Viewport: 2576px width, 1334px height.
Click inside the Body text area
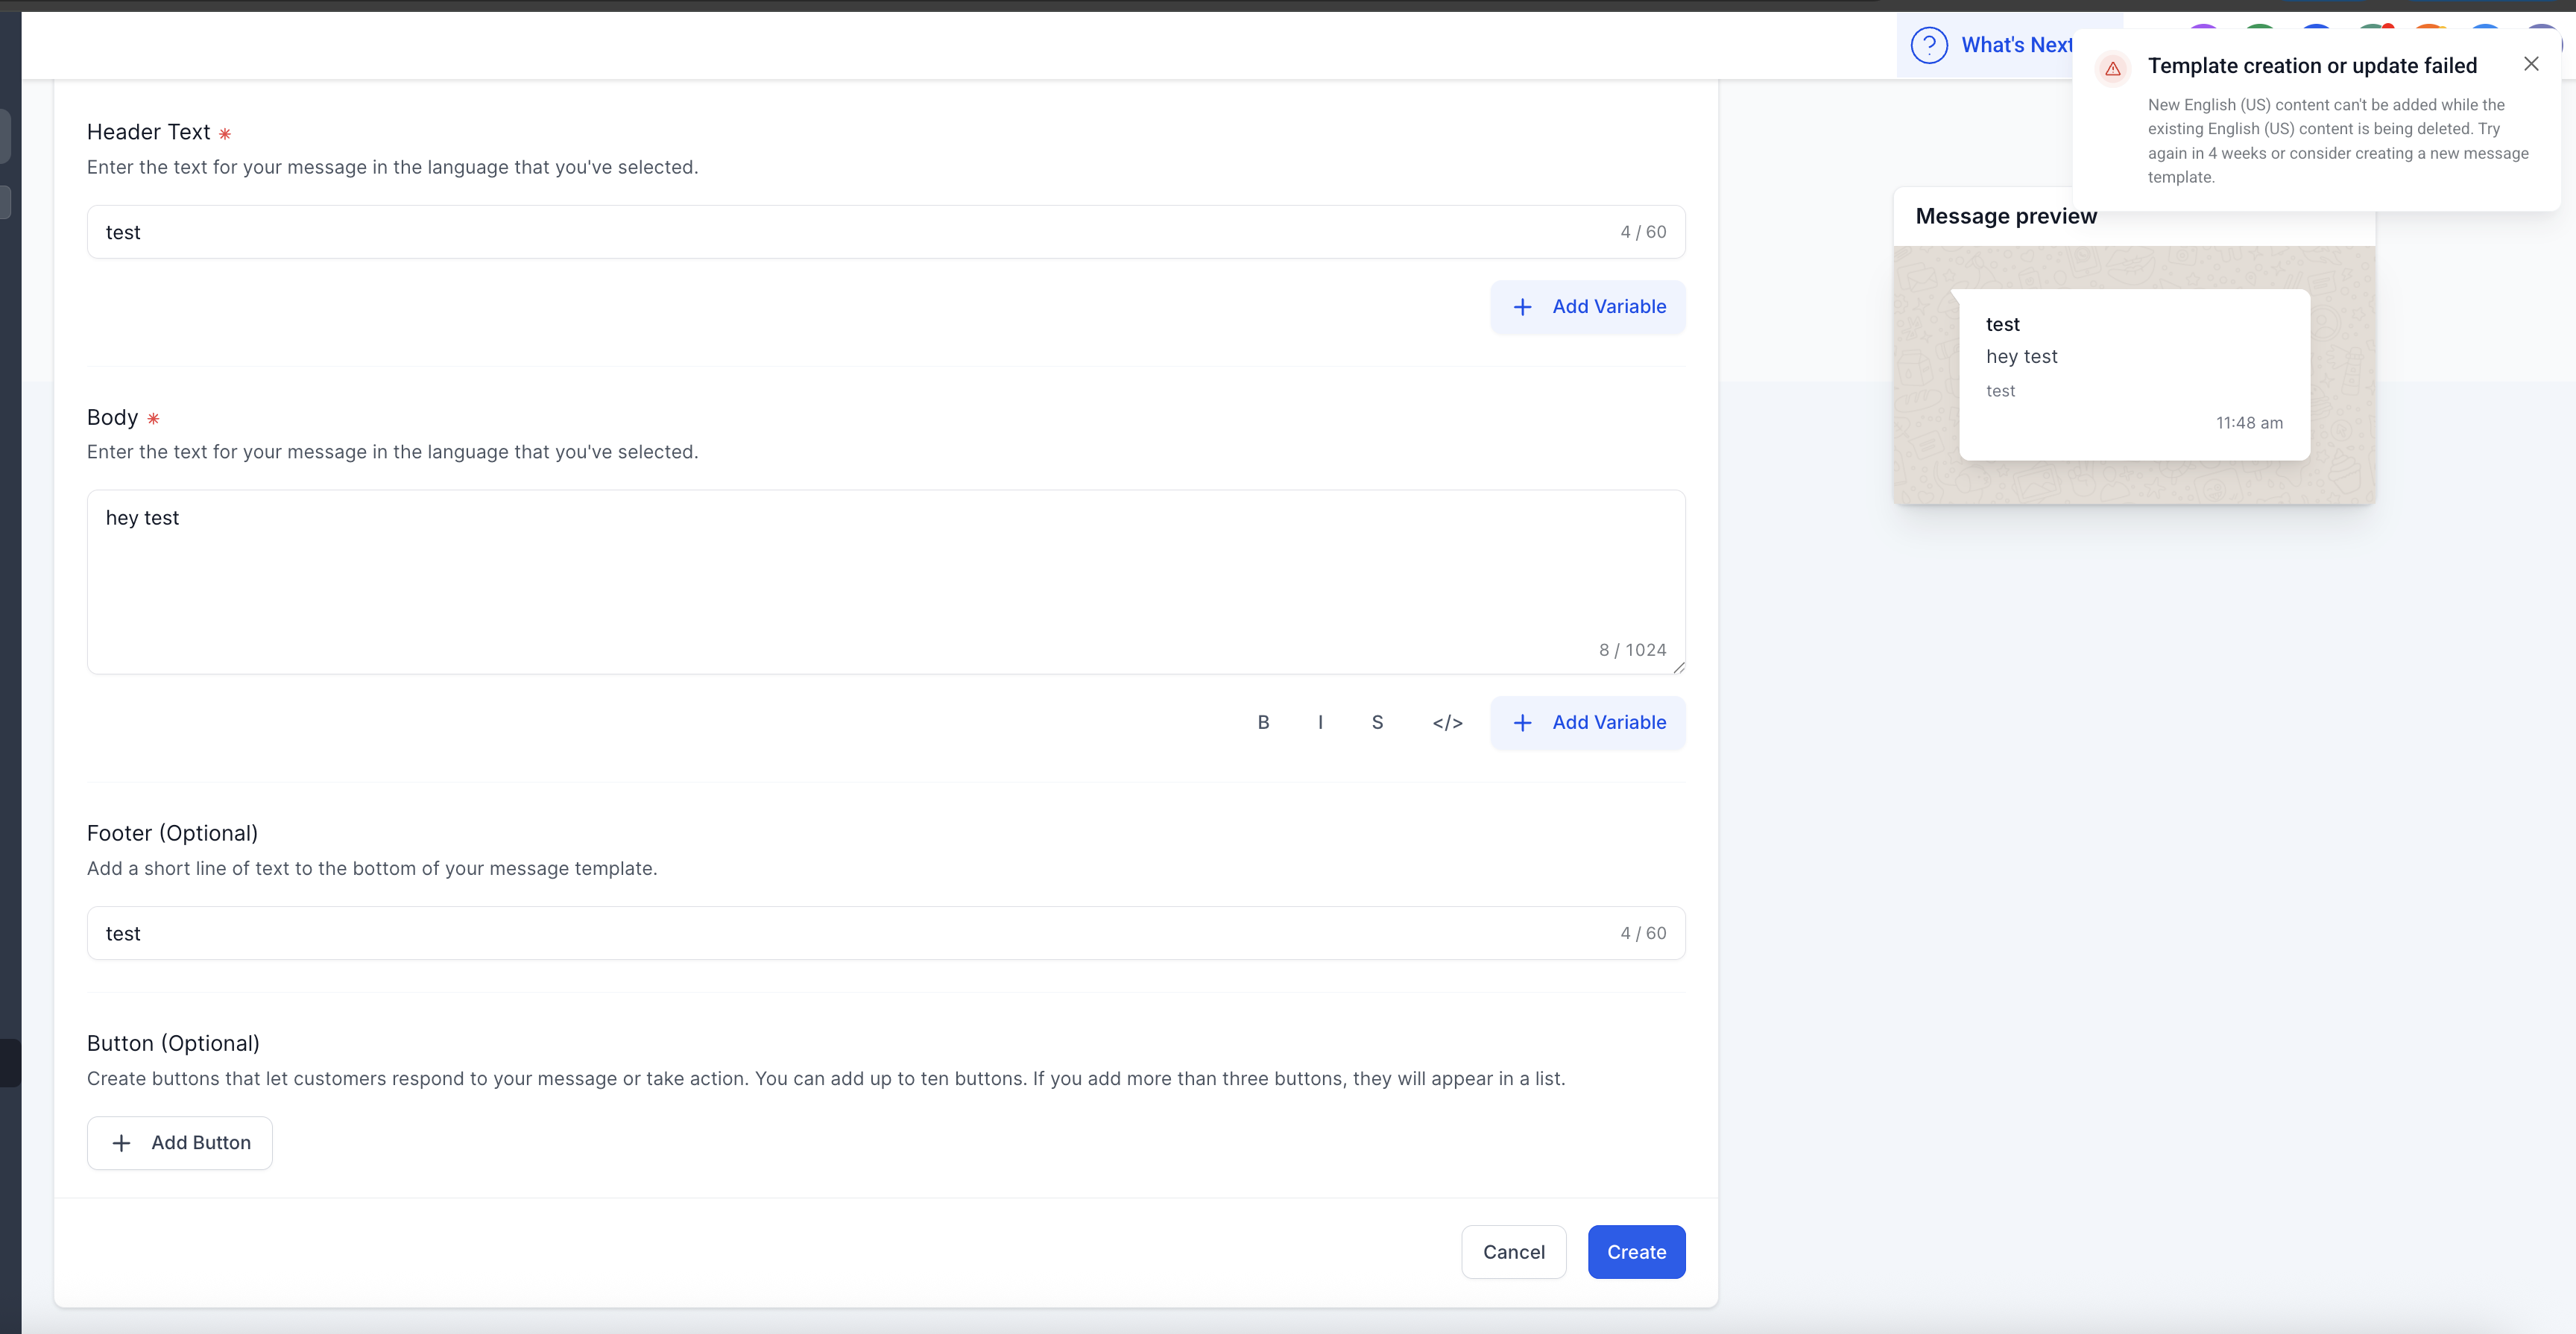pos(850,580)
